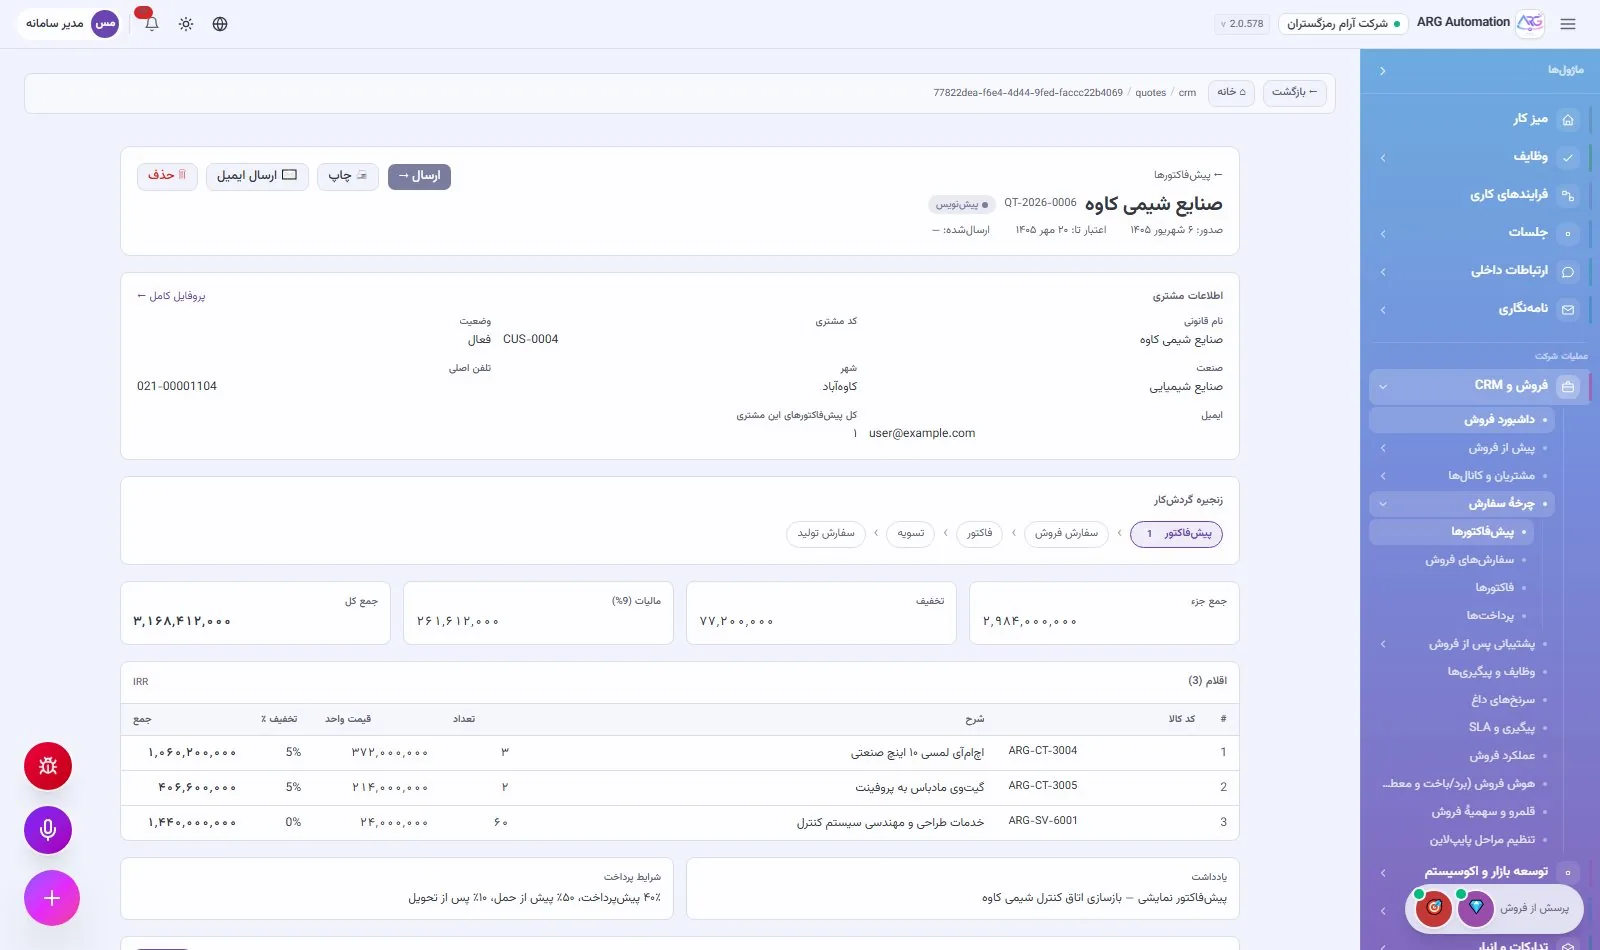Open فرایندهای کاری workflow icon
This screenshot has height=950, width=1600.
pos(1568,195)
